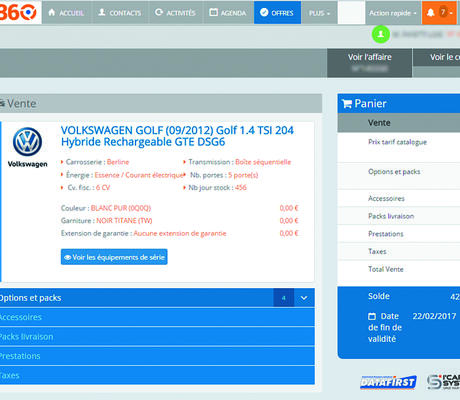Click the validity date 22/02/2017

[434, 316]
